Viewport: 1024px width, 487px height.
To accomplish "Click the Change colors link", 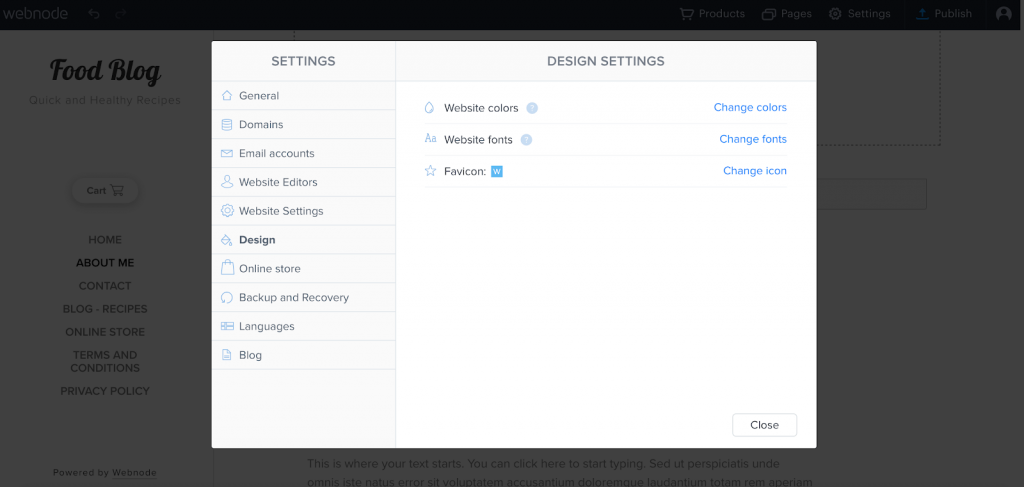I will pyautogui.click(x=750, y=108).
